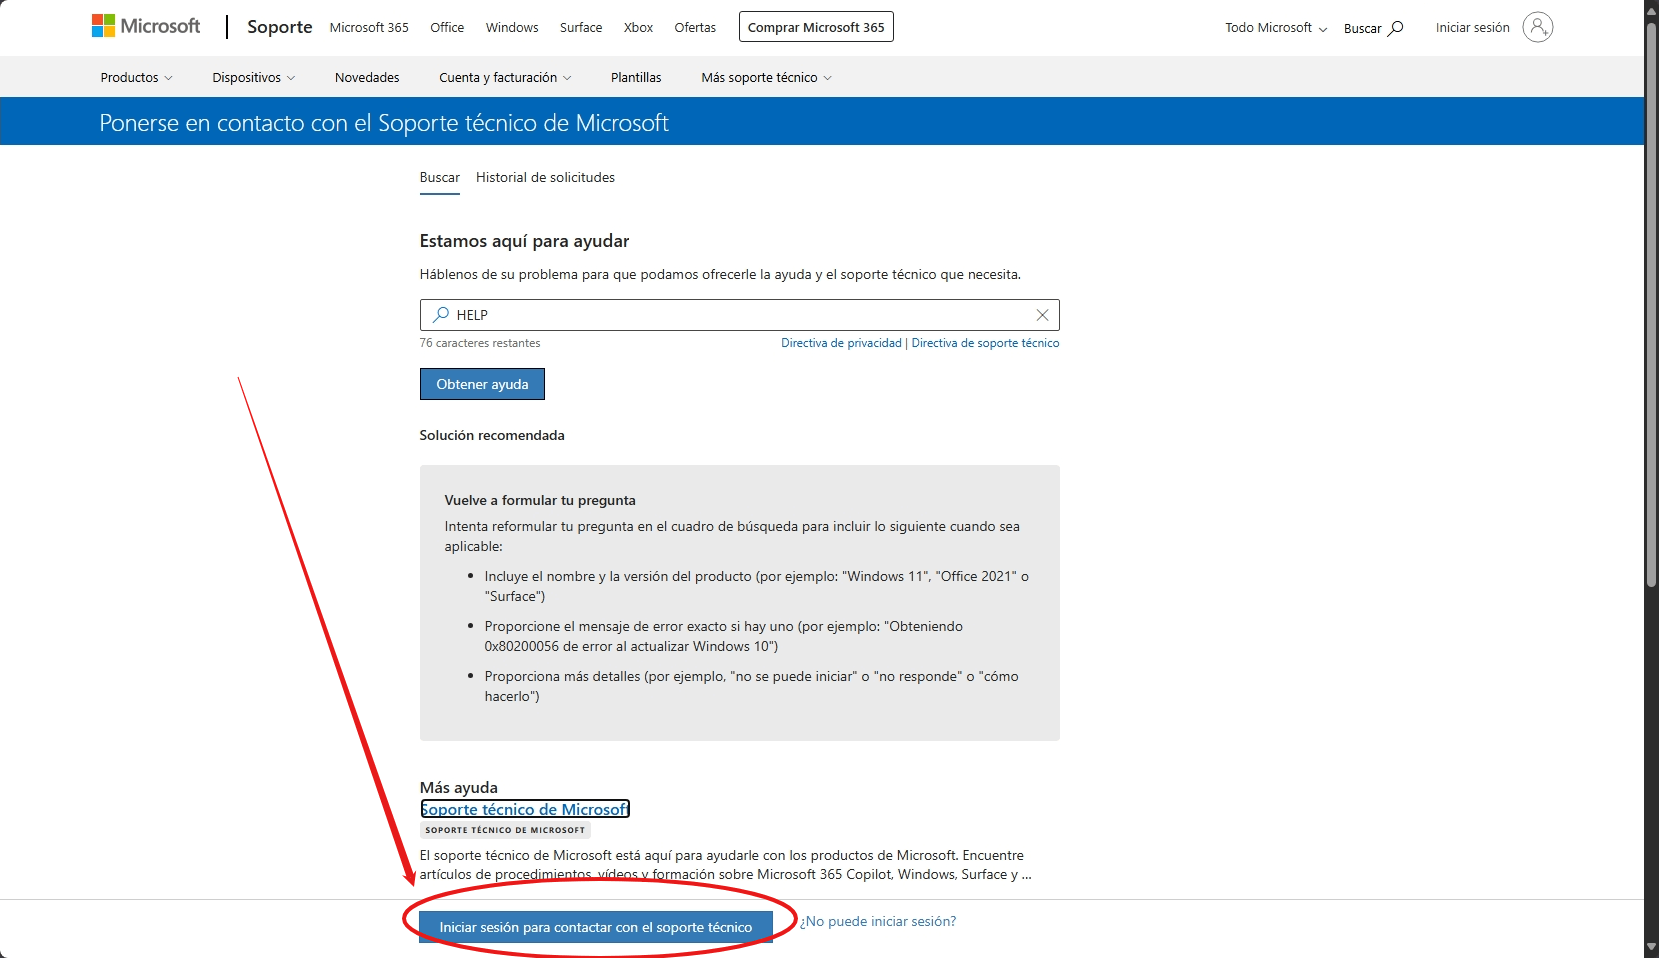
Task: Open the Directiva de soporte técnico link
Action: tap(985, 343)
